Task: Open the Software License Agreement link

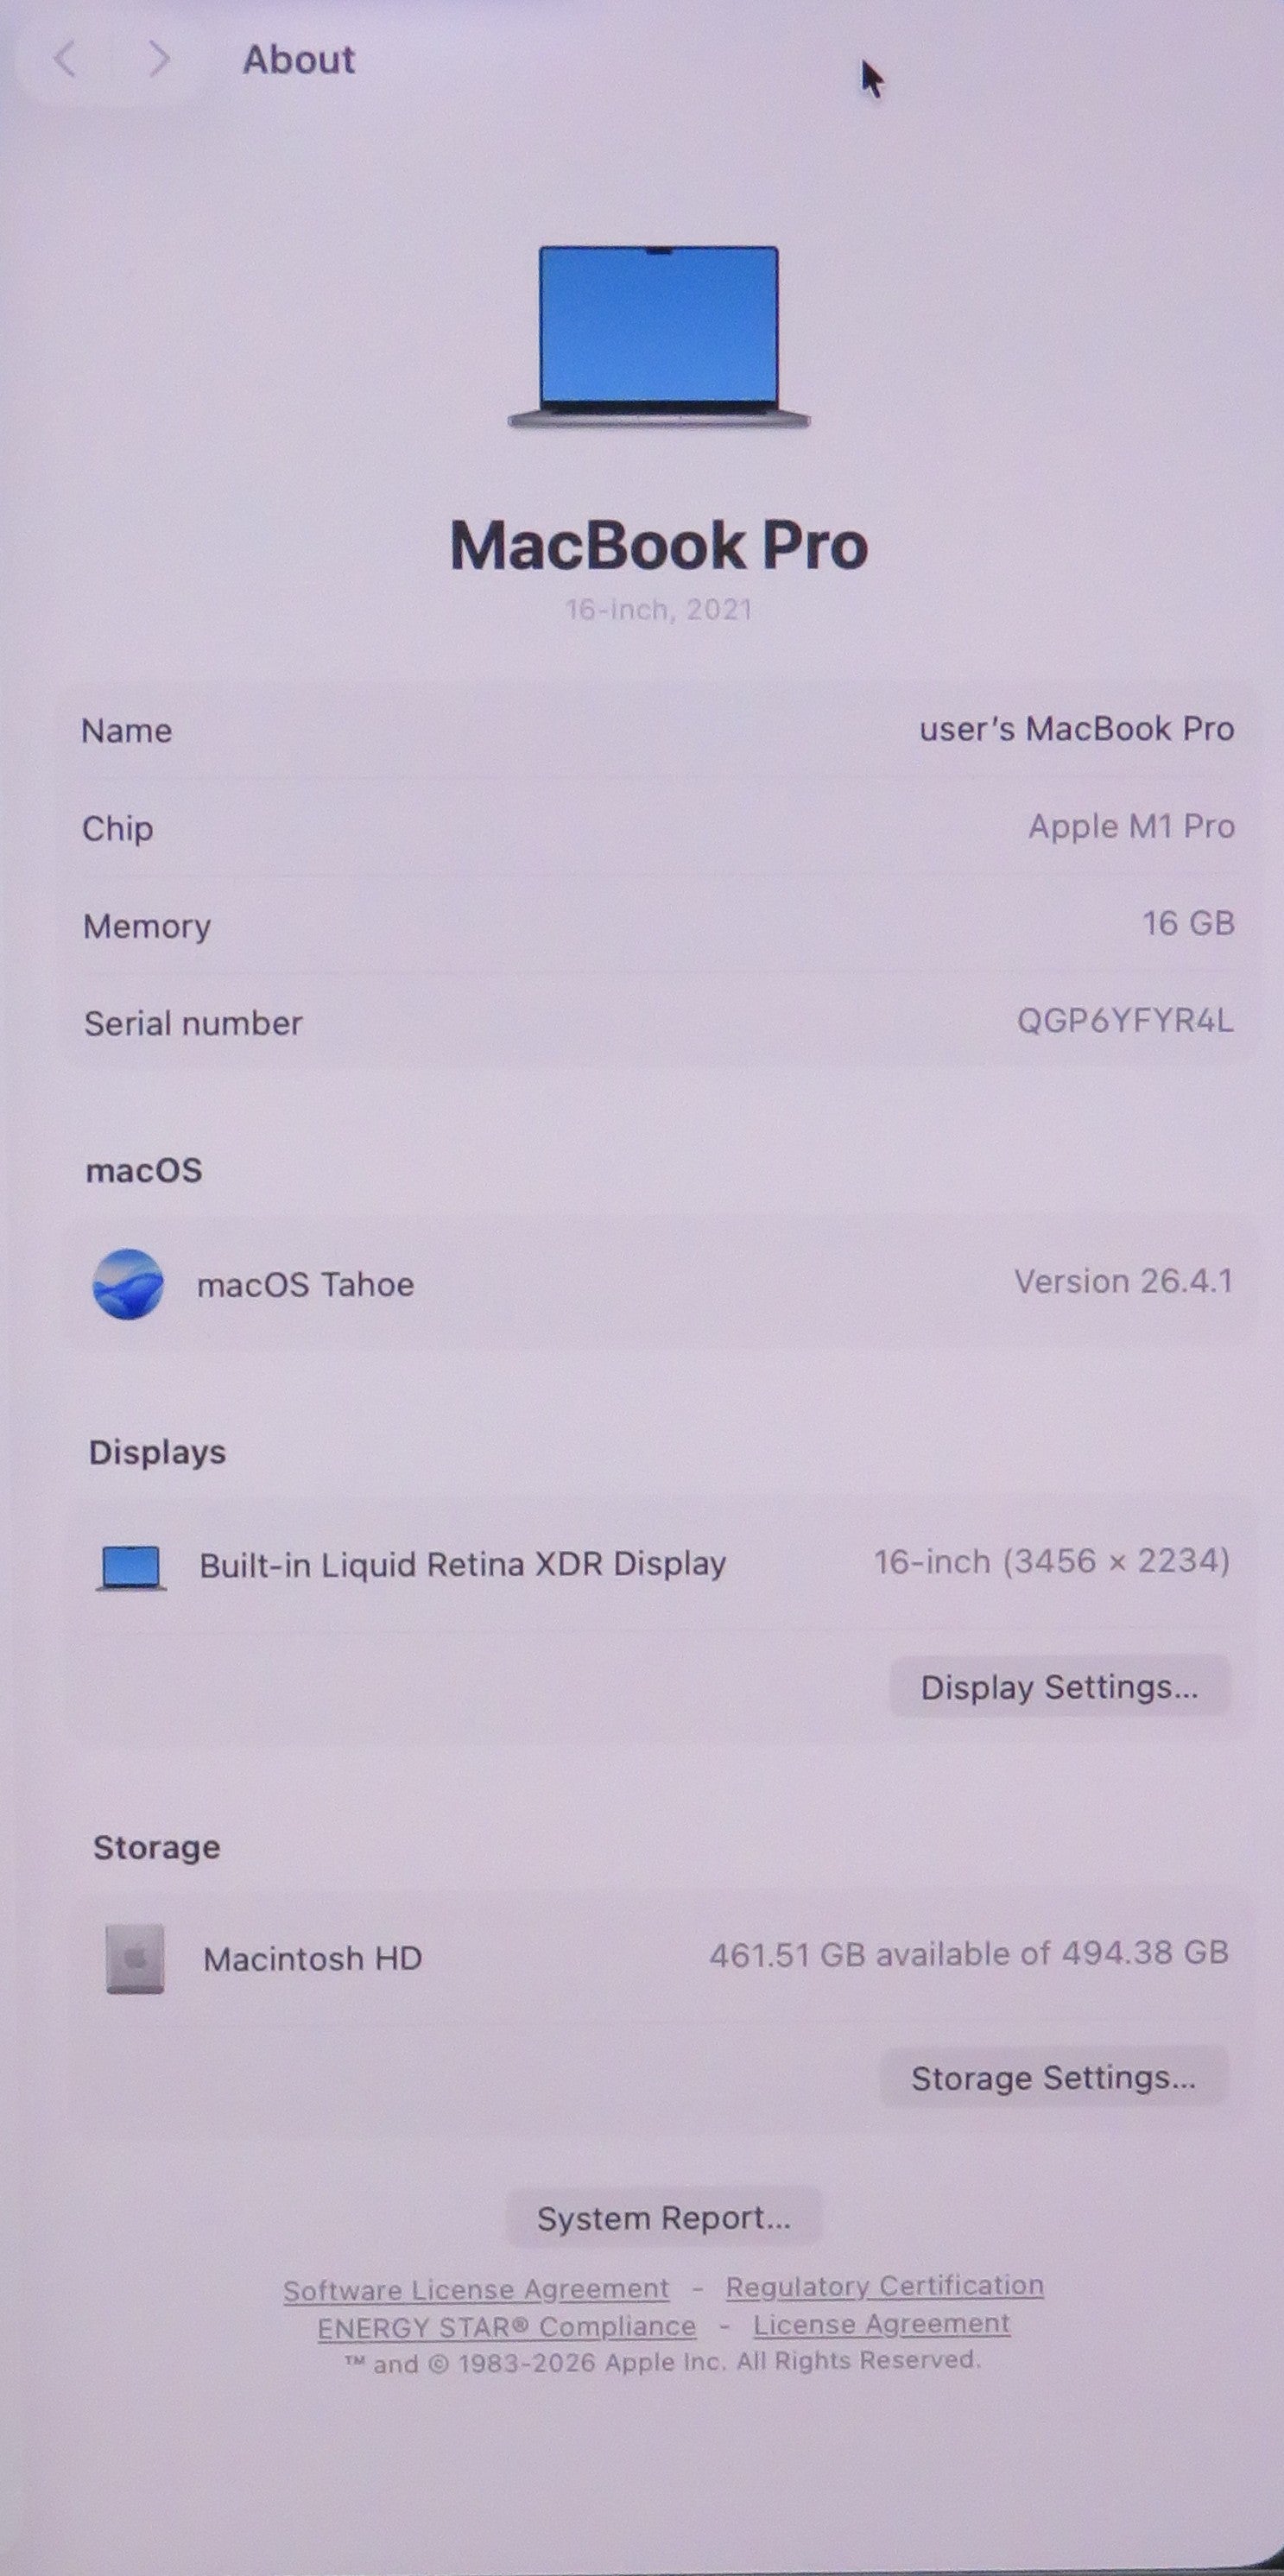Action: [x=476, y=2290]
